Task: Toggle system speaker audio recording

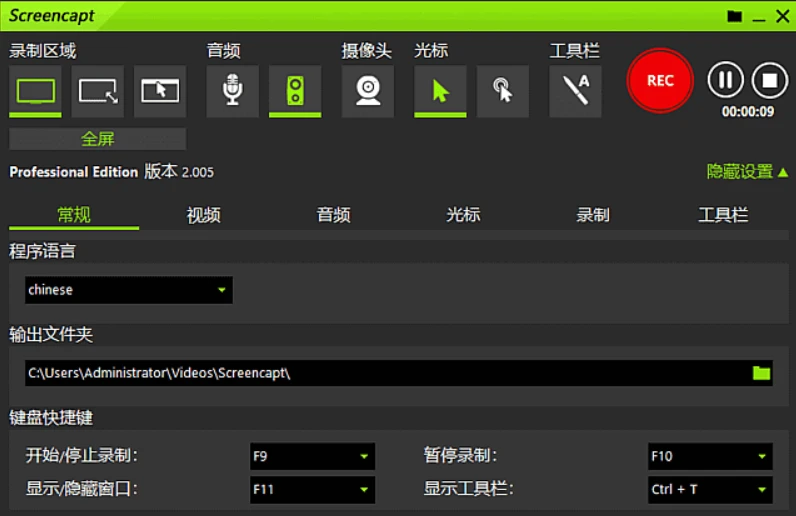Action: 295,91
